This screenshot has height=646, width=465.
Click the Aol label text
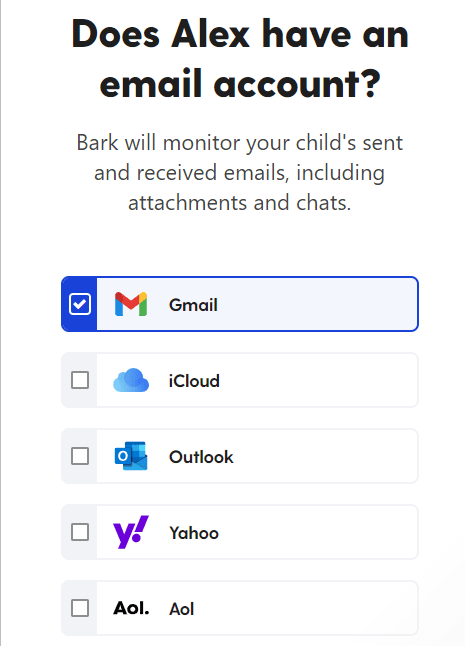click(181, 609)
